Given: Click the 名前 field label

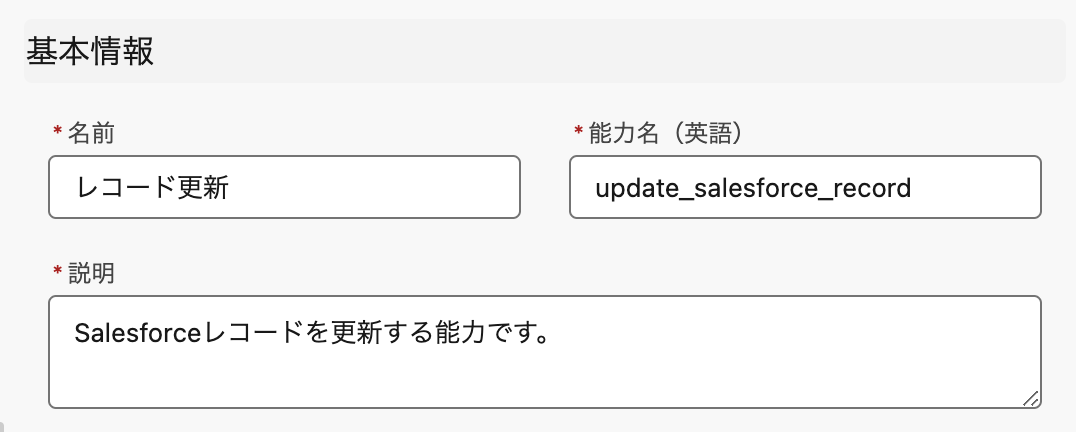Looking at the screenshot, I should (x=89, y=133).
